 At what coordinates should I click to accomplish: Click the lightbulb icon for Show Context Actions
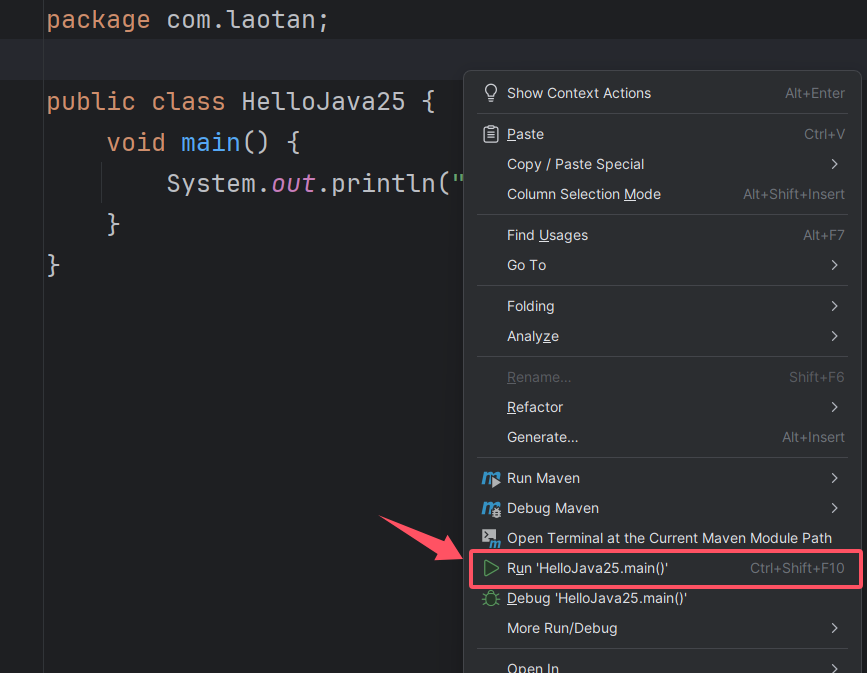click(490, 93)
